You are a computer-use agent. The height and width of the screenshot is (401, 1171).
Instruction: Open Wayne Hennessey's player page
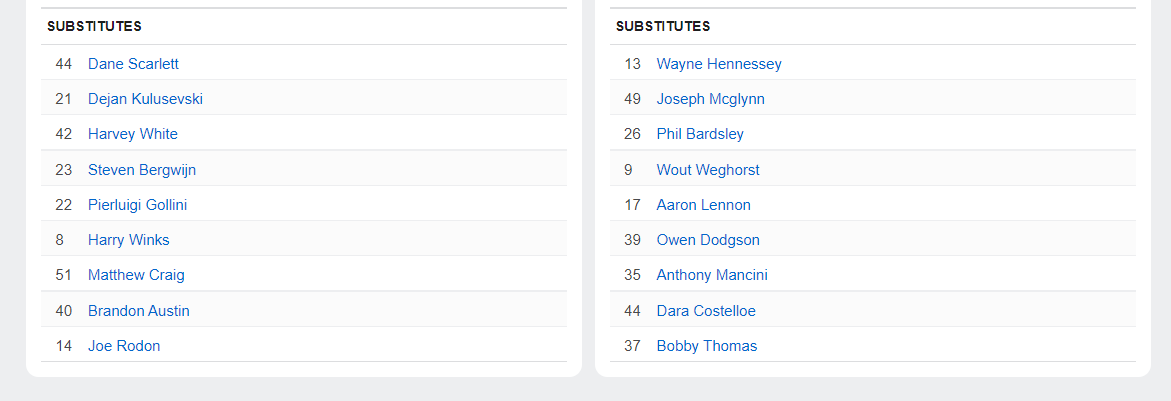(719, 64)
